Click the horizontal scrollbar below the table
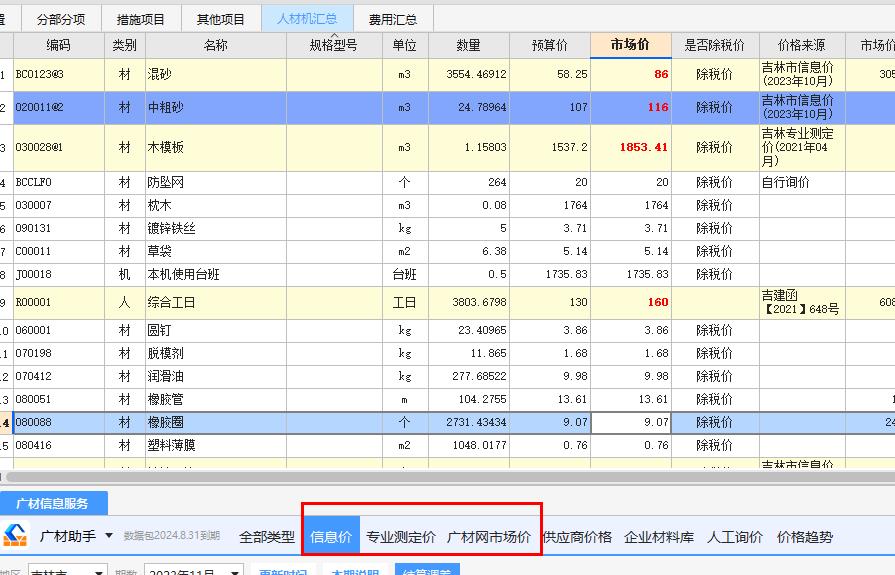 tap(448, 476)
